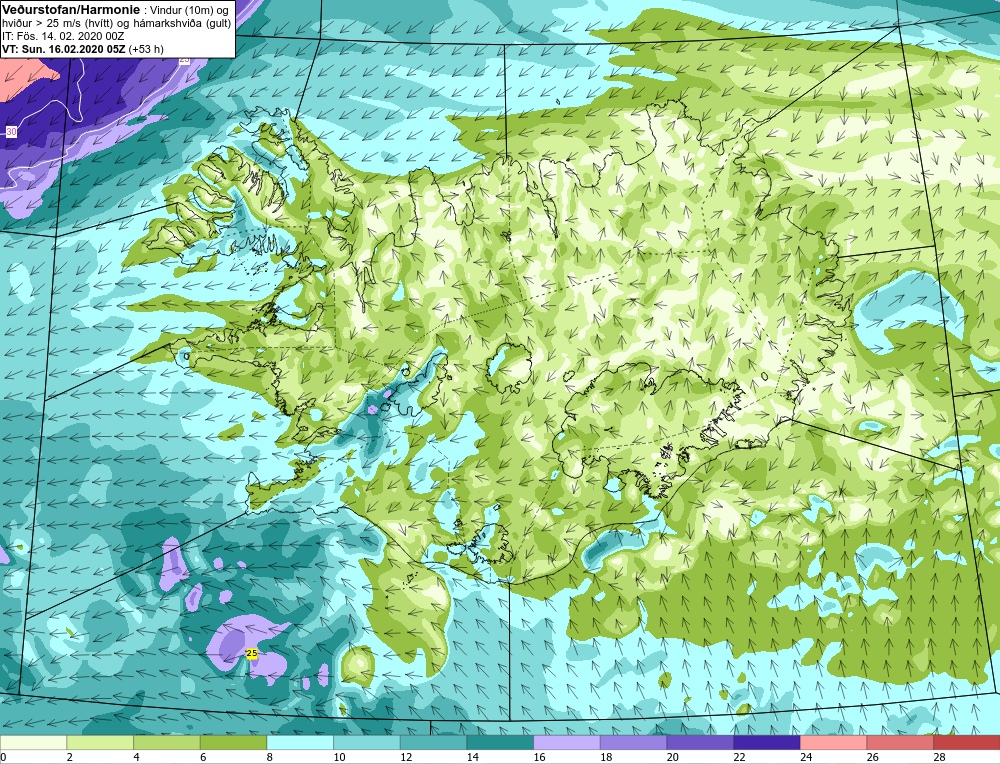Screen dimensions: 1000x764
Task: Click the 12–14 m/s teal legend swatch
Action: coord(433,742)
